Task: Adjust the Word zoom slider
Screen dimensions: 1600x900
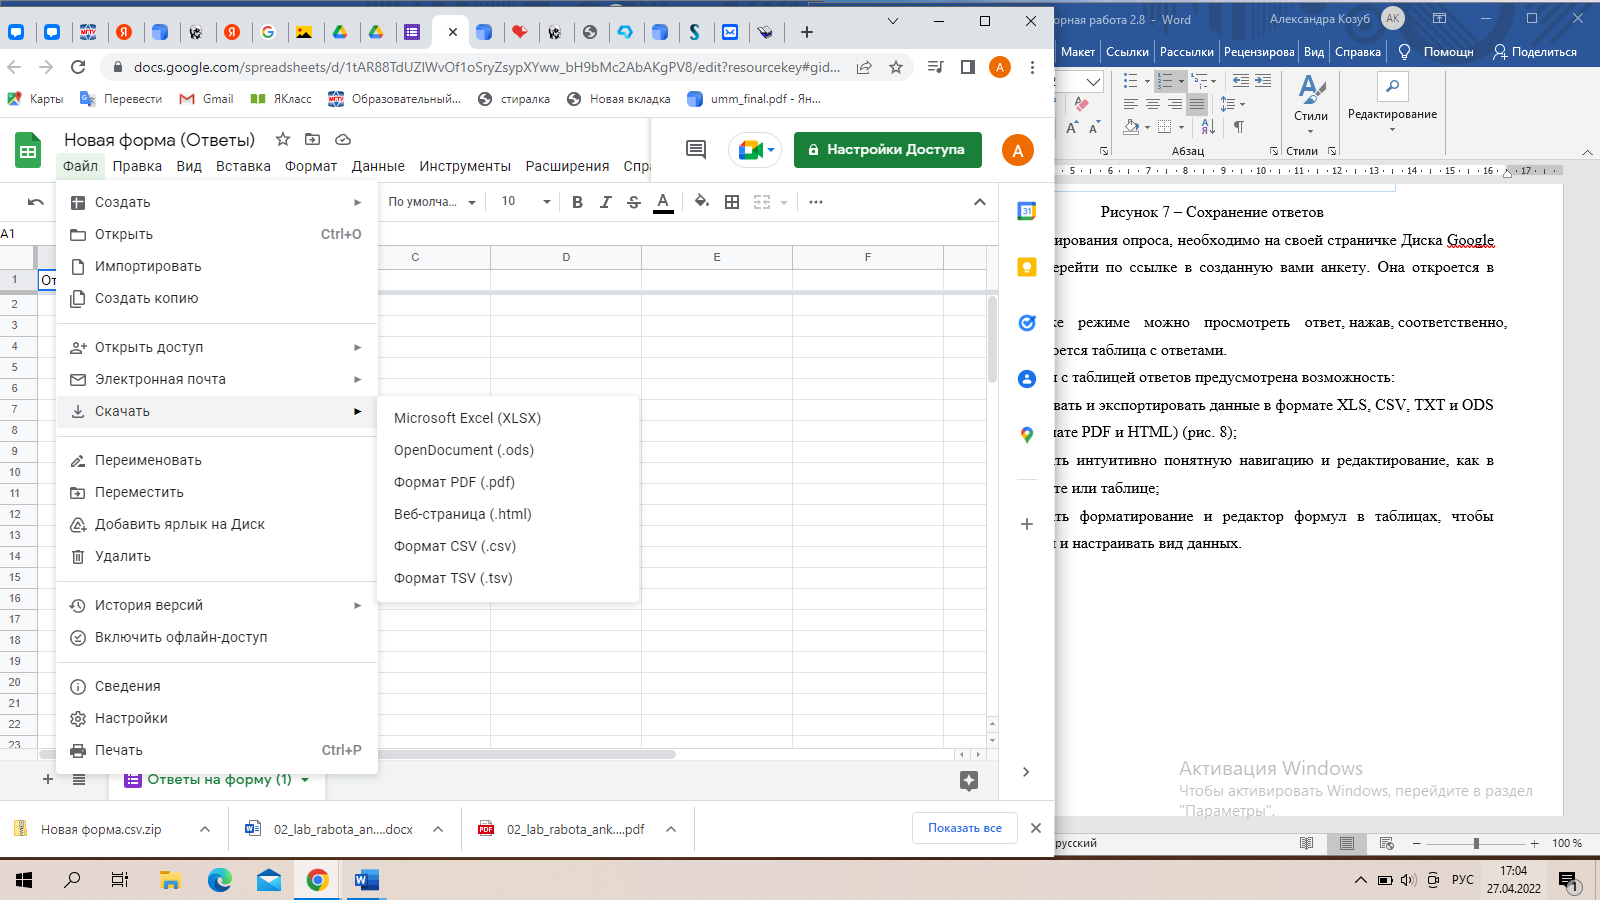Action: click(1476, 843)
